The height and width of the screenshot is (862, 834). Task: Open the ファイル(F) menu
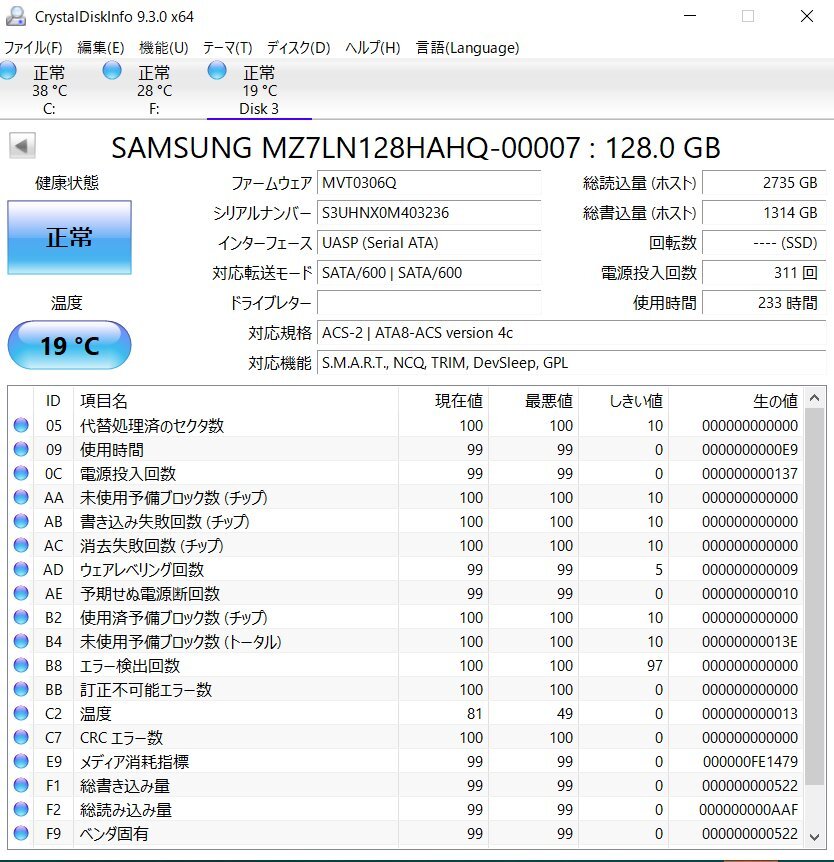[33, 48]
